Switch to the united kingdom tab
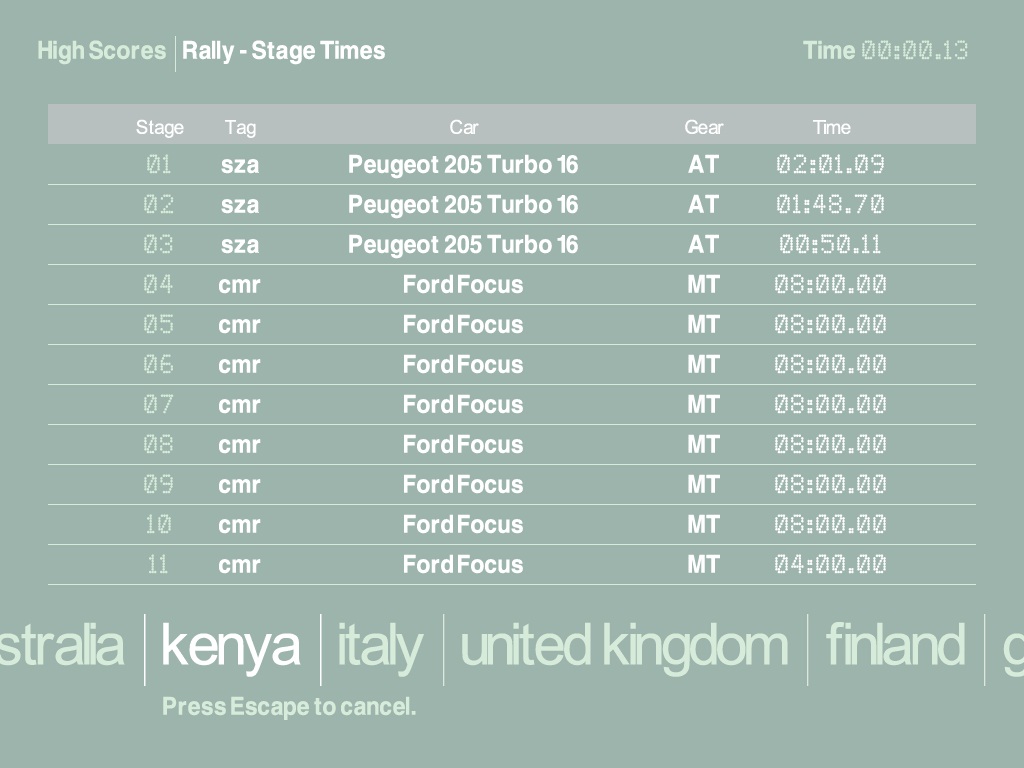Image resolution: width=1024 pixels, height=768 pixels. 624,646
